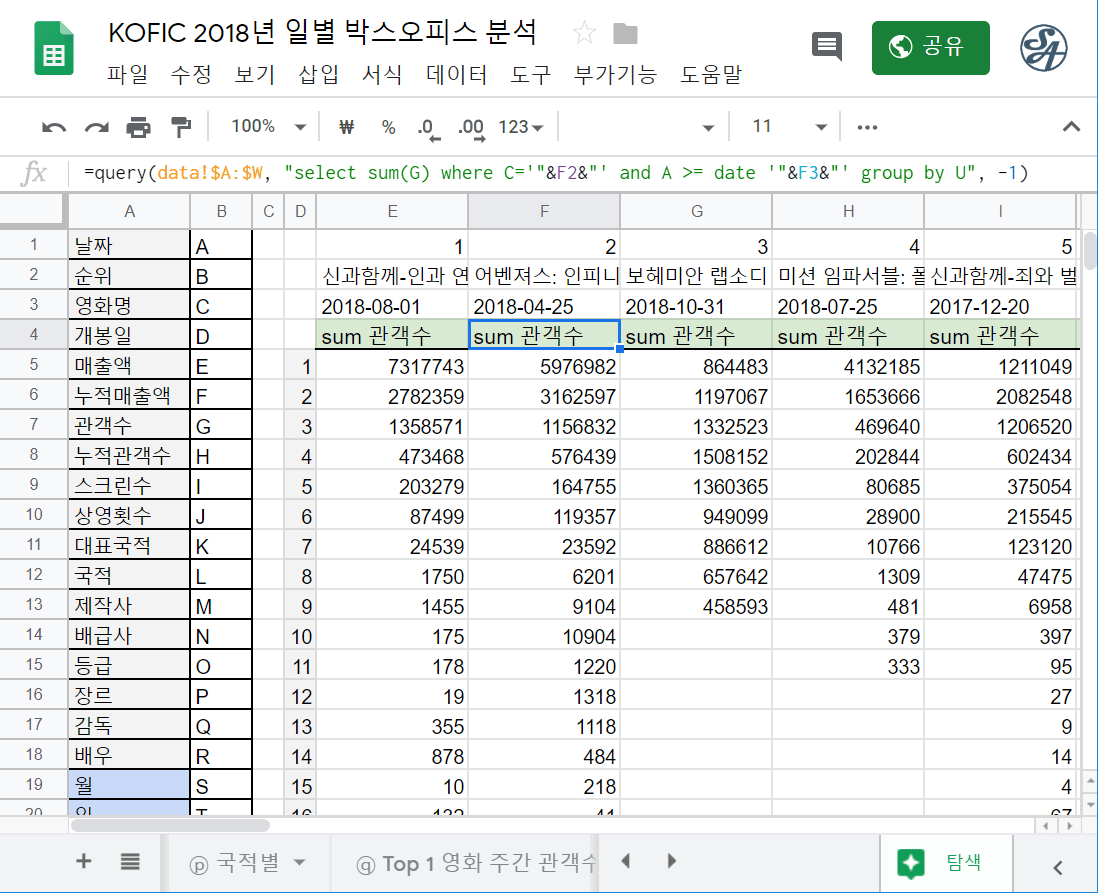Click the undo arrow icon
Screen dimensions: 1098x893
tap(54, 127)
